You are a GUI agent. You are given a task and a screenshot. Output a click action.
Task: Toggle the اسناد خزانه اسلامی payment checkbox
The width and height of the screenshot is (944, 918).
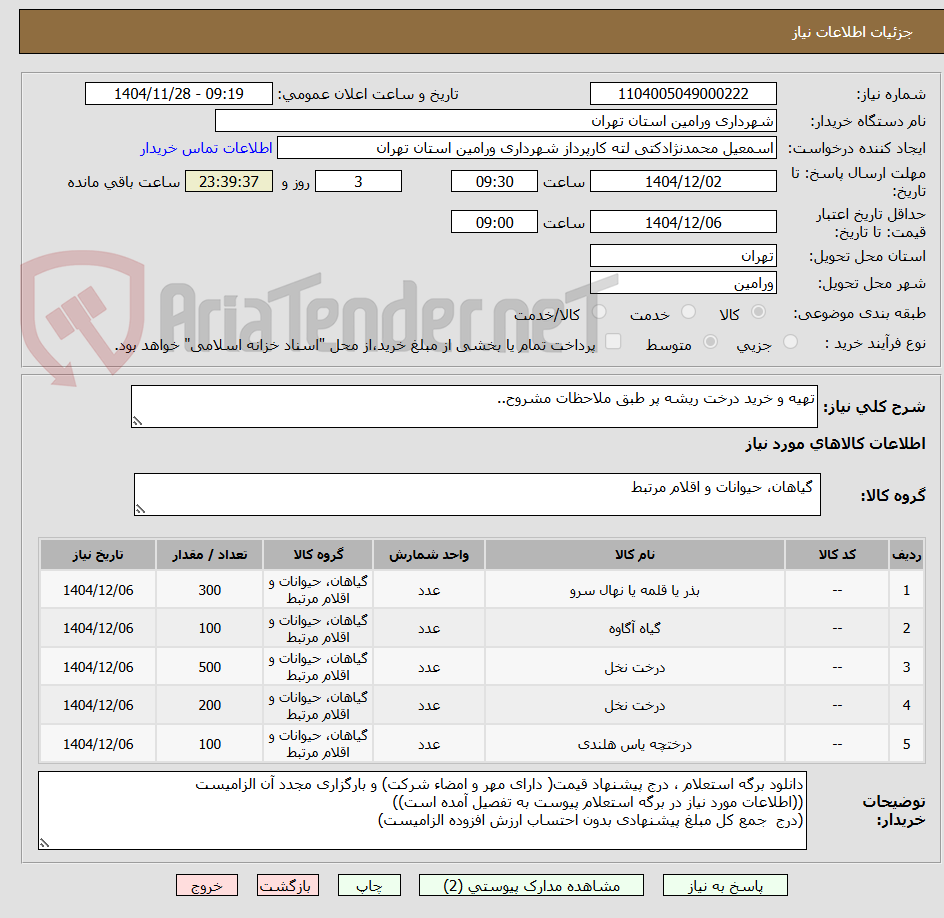(x=613, y=341)
